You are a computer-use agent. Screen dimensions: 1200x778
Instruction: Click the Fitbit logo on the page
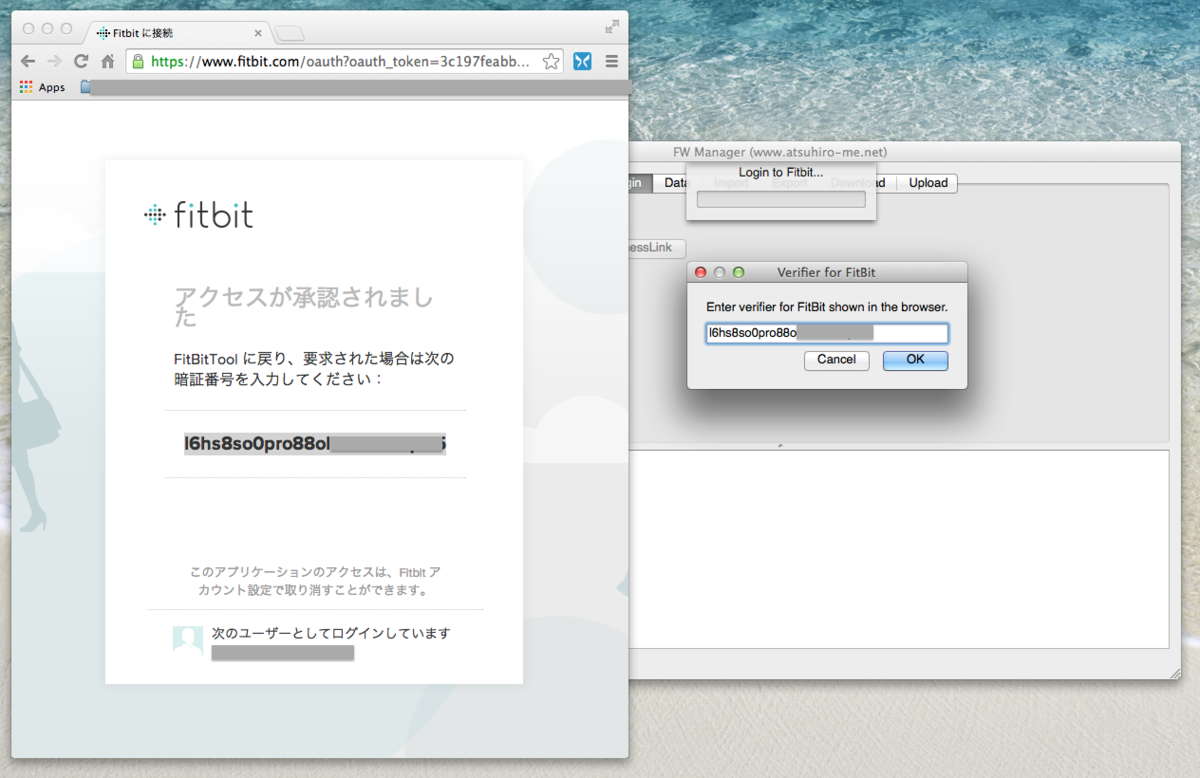(199, 214)
